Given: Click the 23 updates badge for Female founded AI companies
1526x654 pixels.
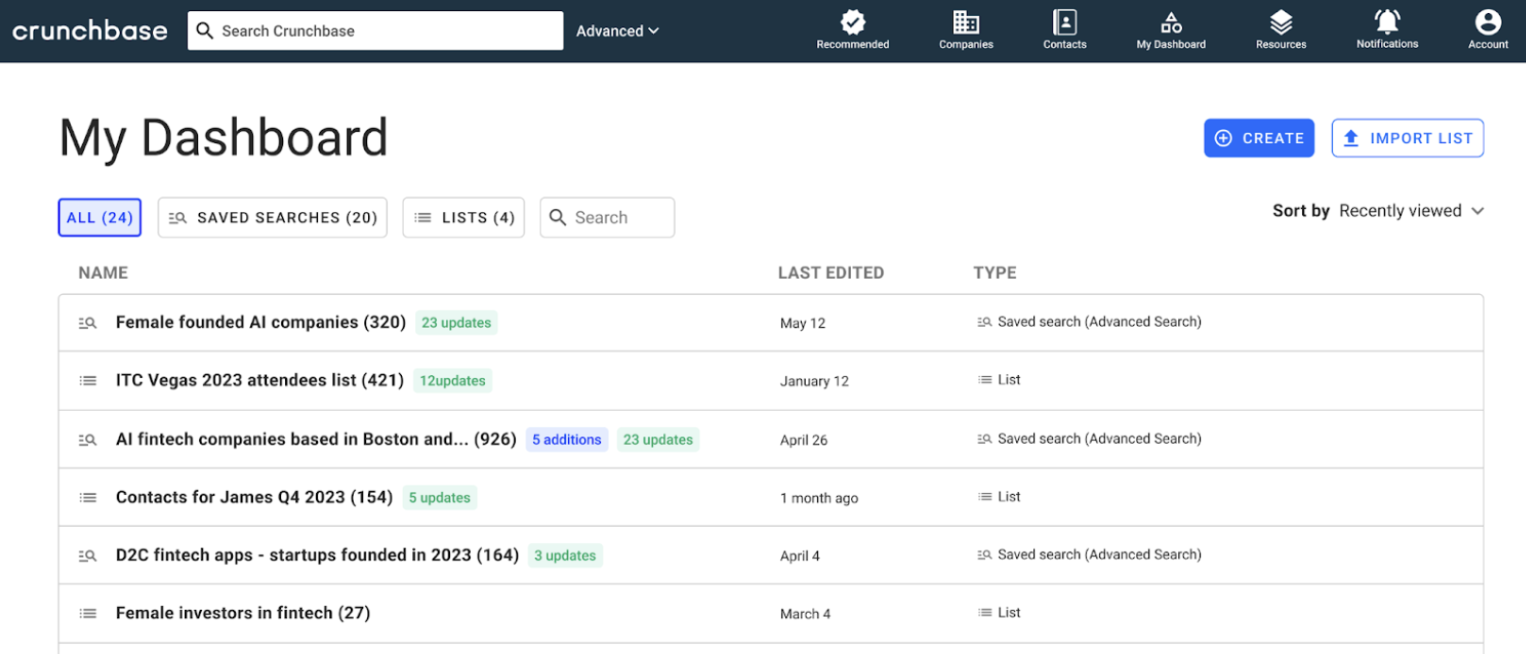Looking at the screenshot, I should click(456, 322).
